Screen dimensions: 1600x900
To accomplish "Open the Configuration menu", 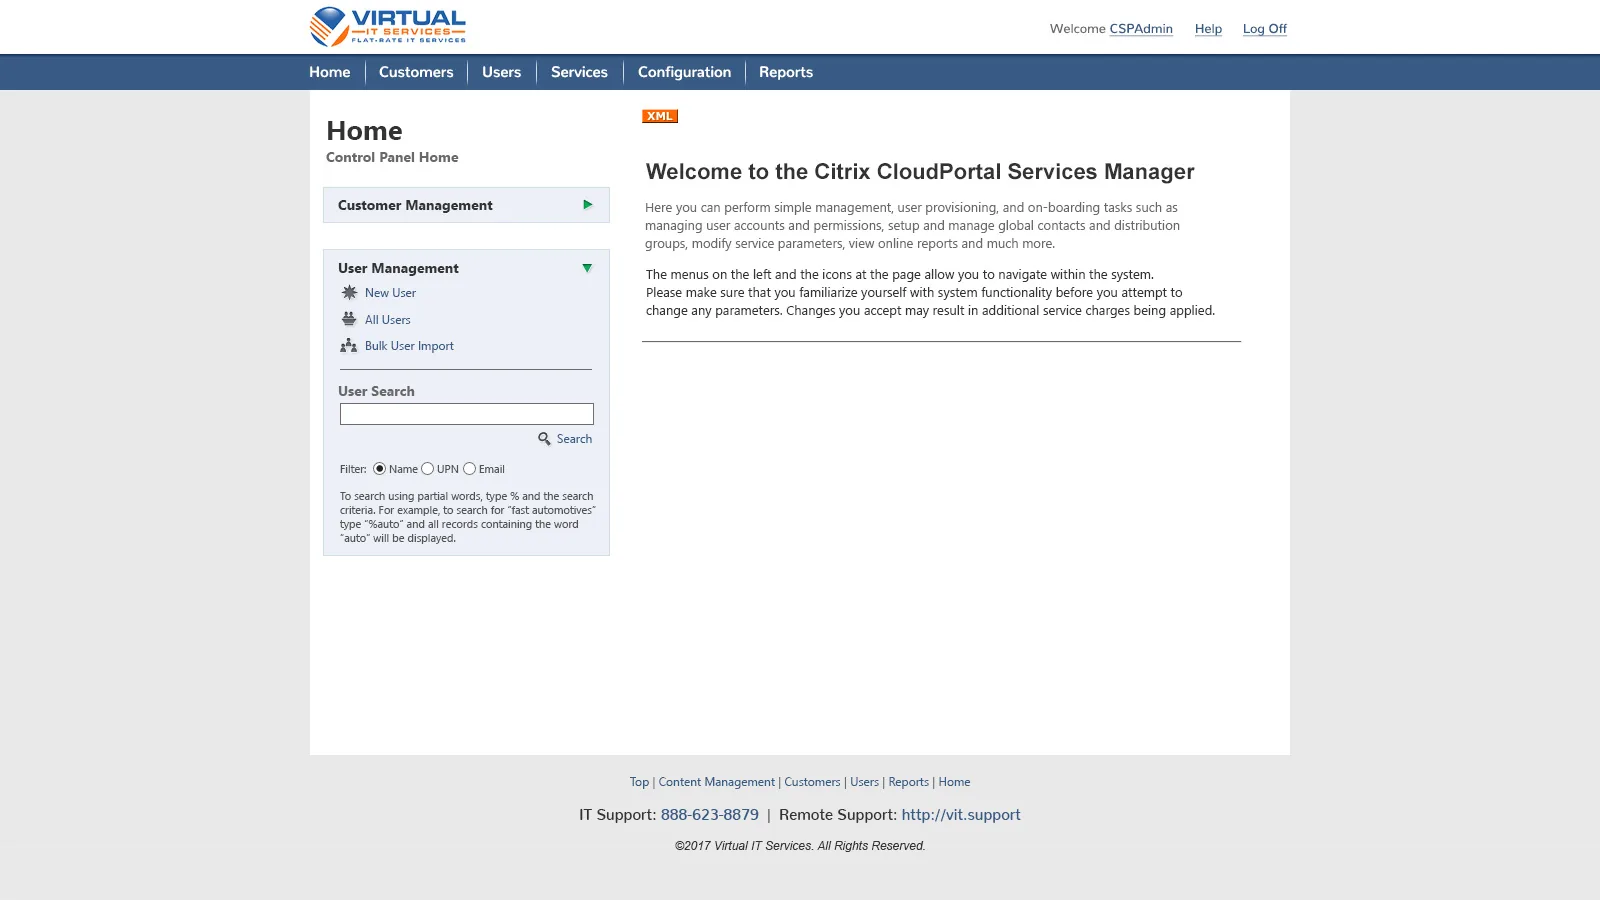I will [x=684, y=72].
